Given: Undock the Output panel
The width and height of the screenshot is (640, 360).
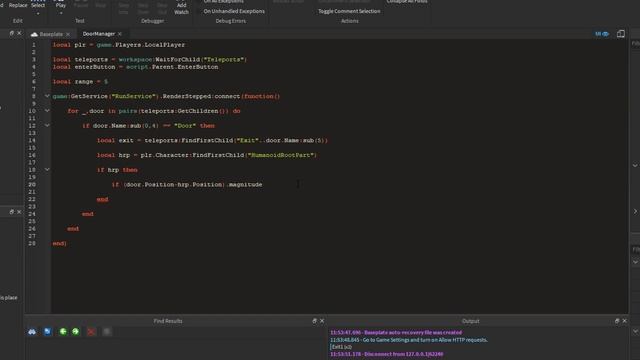Looking at the screenshot, I should [617, 321].
